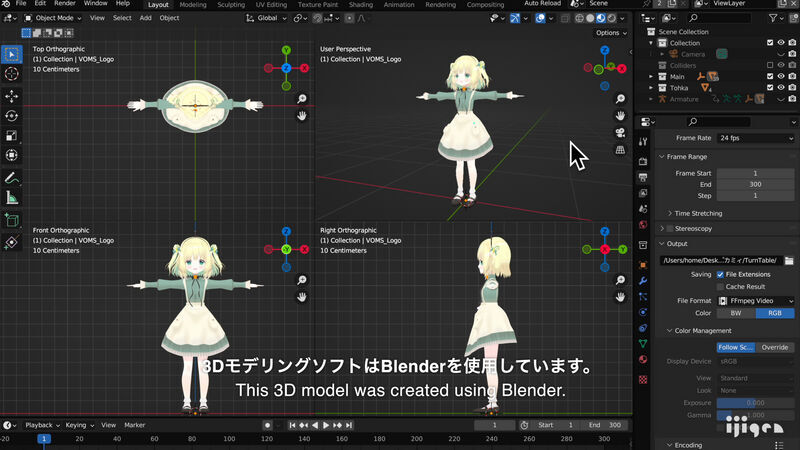Open the Modifiers wrench properties tab
This screenshot has height=450, width=800.
(x=643, y=281)
